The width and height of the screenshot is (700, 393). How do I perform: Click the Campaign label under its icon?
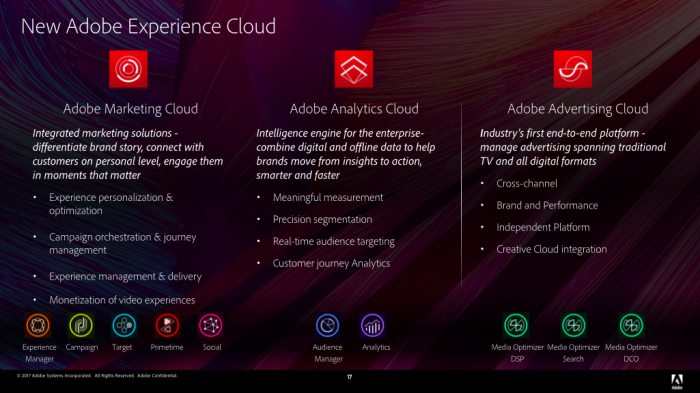(82, 347)
